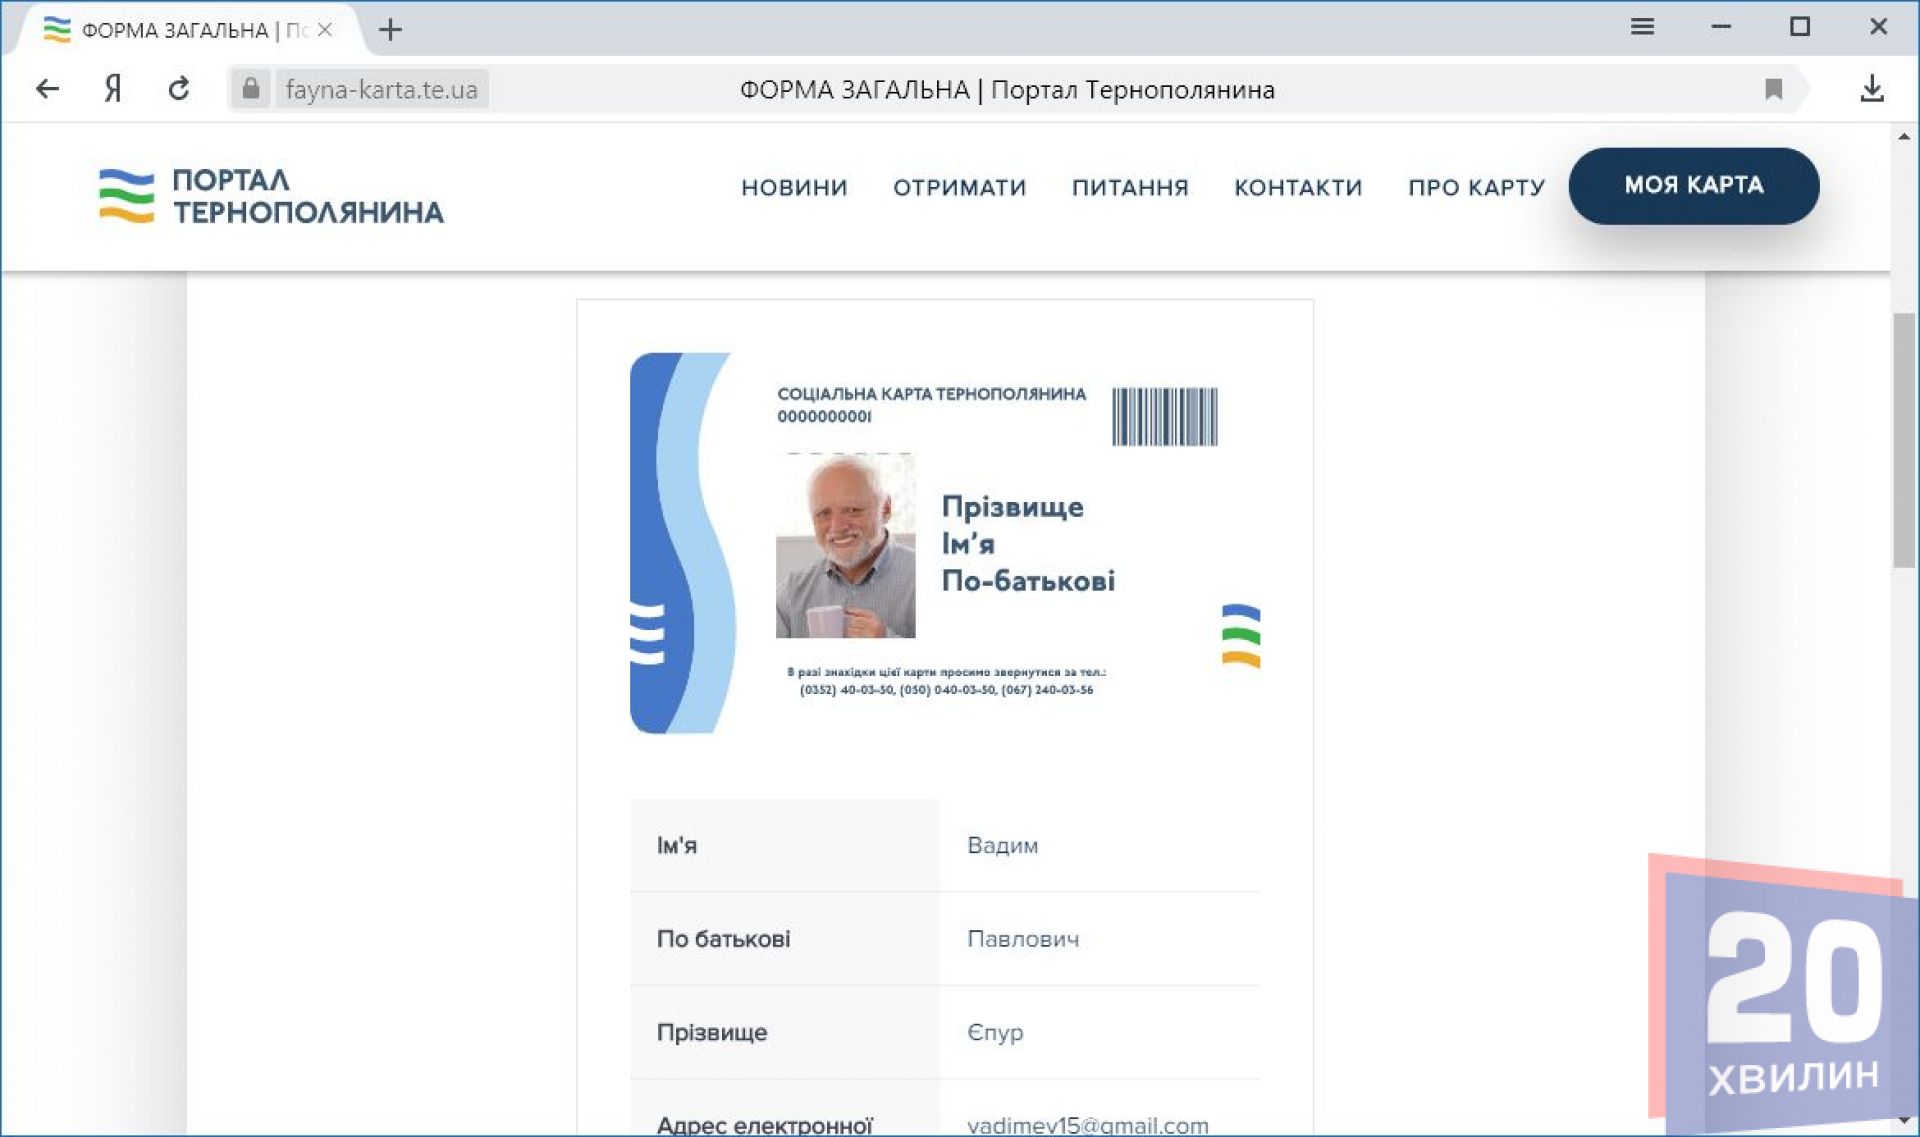The height and width of the screenshot is (1137, 1920).
Task: Open Yandex home via the Я icon
Action: coord(113,89)
